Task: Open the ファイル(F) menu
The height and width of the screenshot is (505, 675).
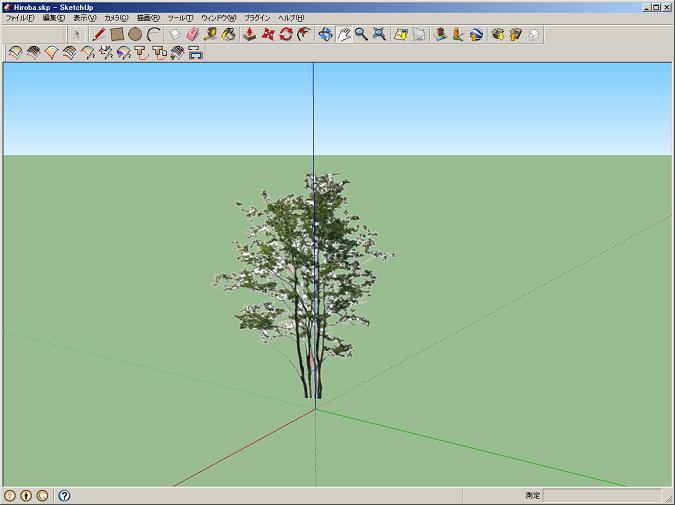Action: tap(20, 18)
